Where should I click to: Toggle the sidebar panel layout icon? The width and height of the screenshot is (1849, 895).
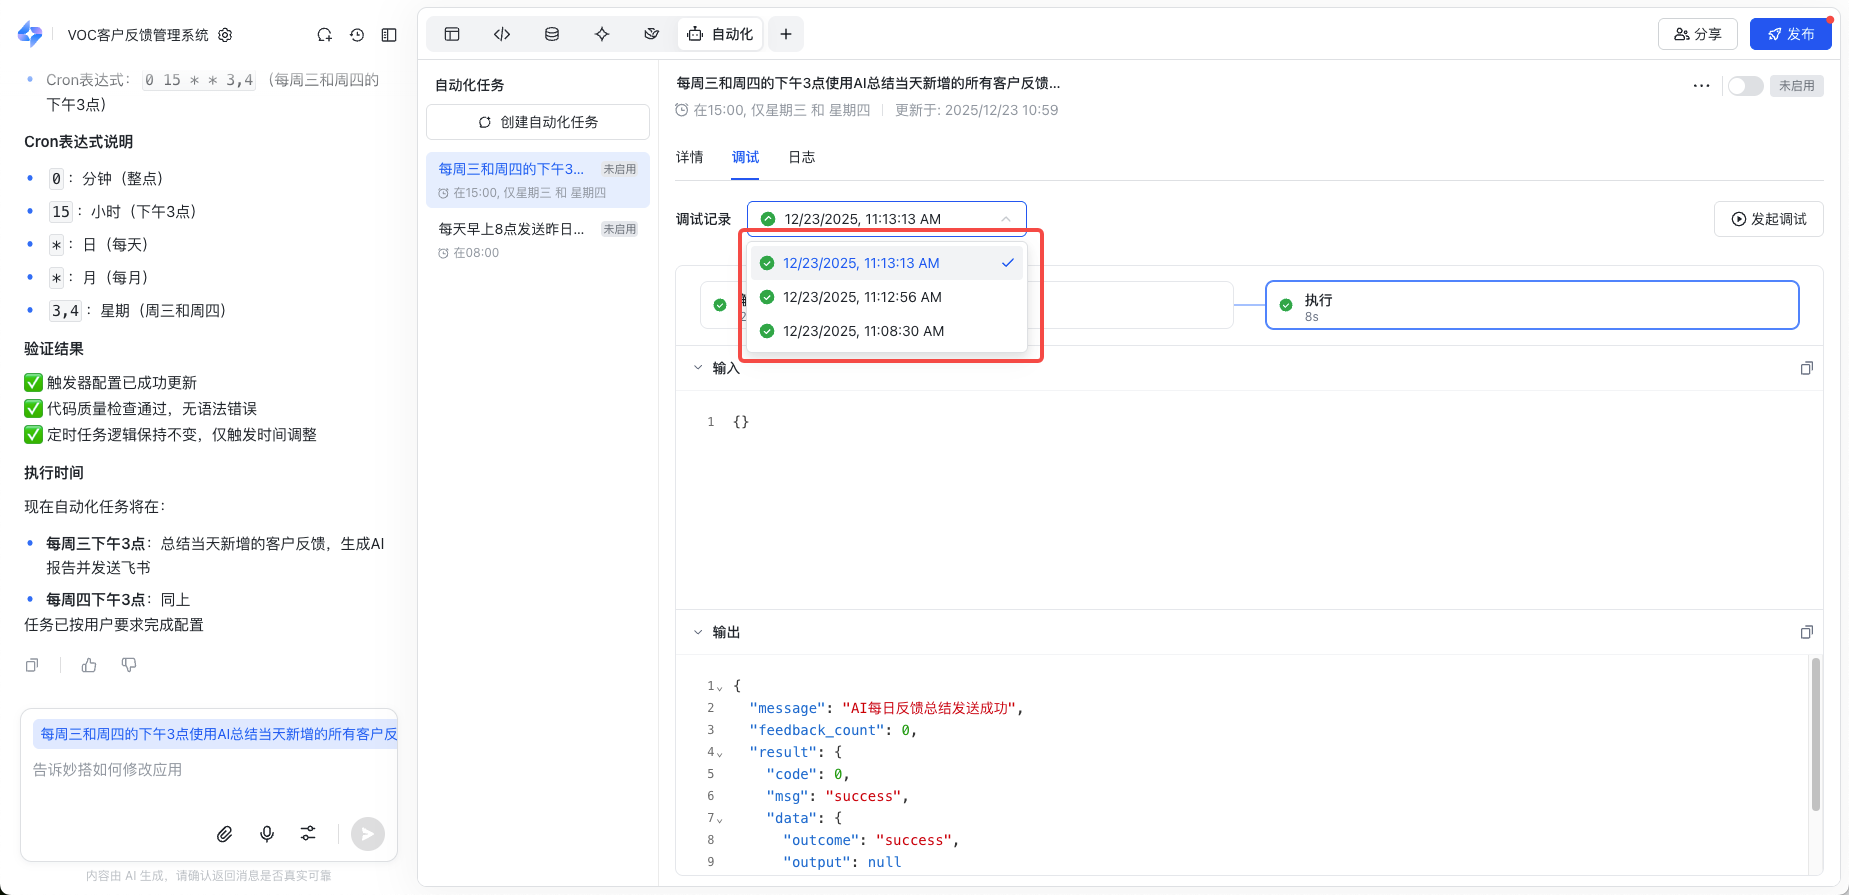[x=389, y=35]
